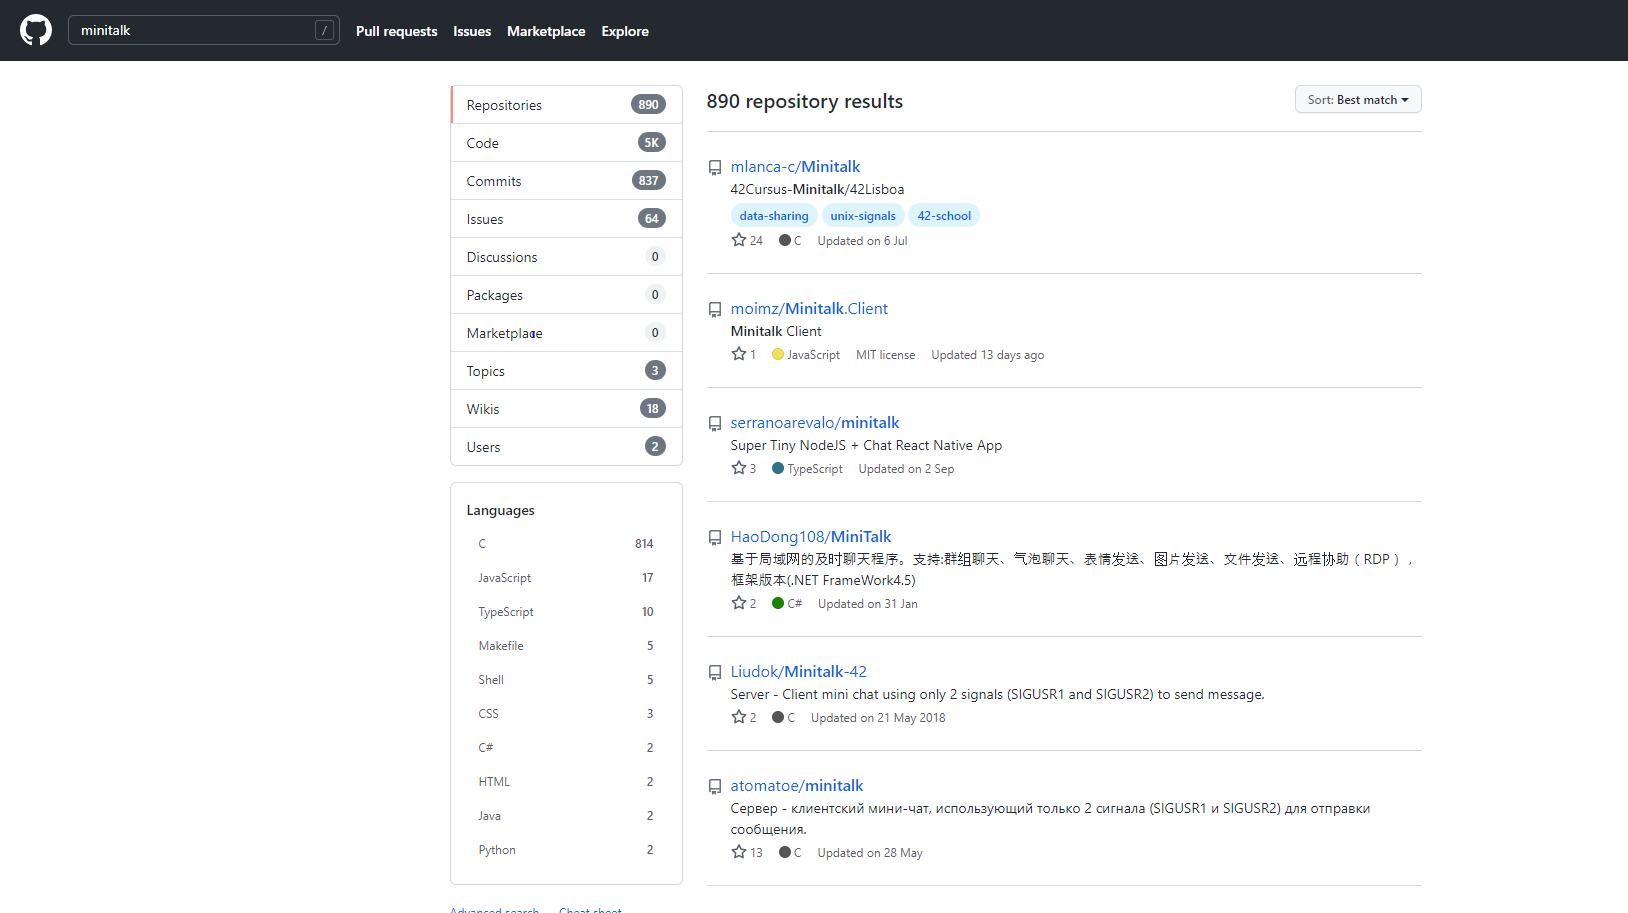Click the star icon on moimz/Minitalk.Client
The width and height of the screenshot is (1628, 913).
[739, 354]
